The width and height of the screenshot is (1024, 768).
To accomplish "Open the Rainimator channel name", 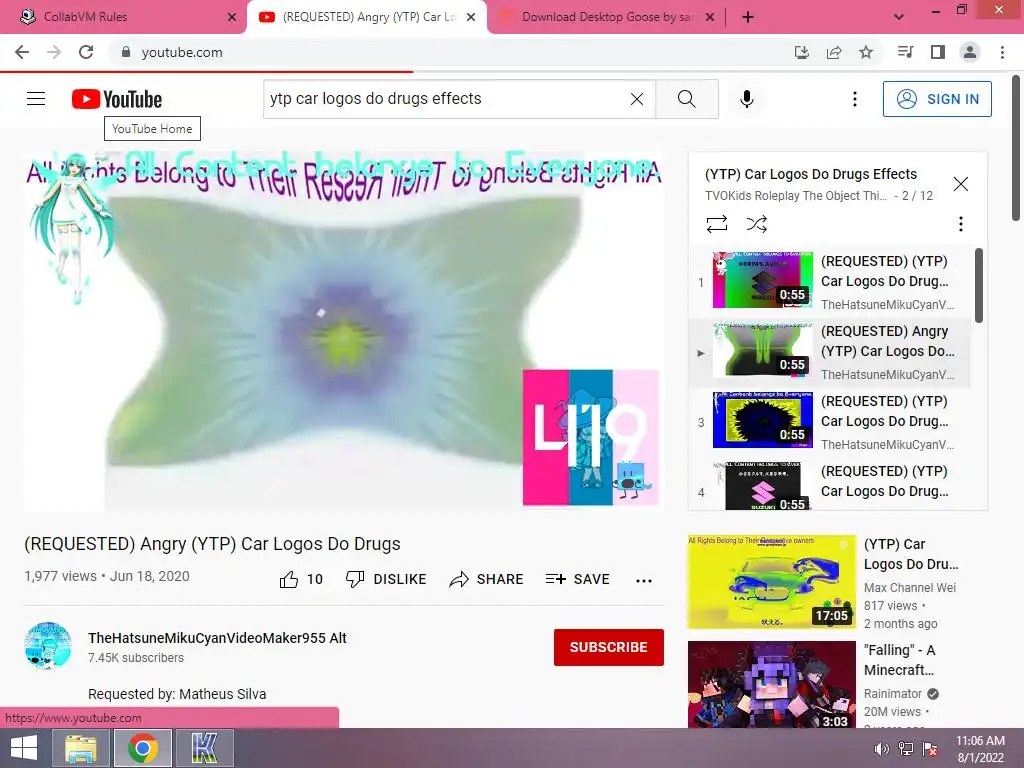I will [x=893, y=694].
